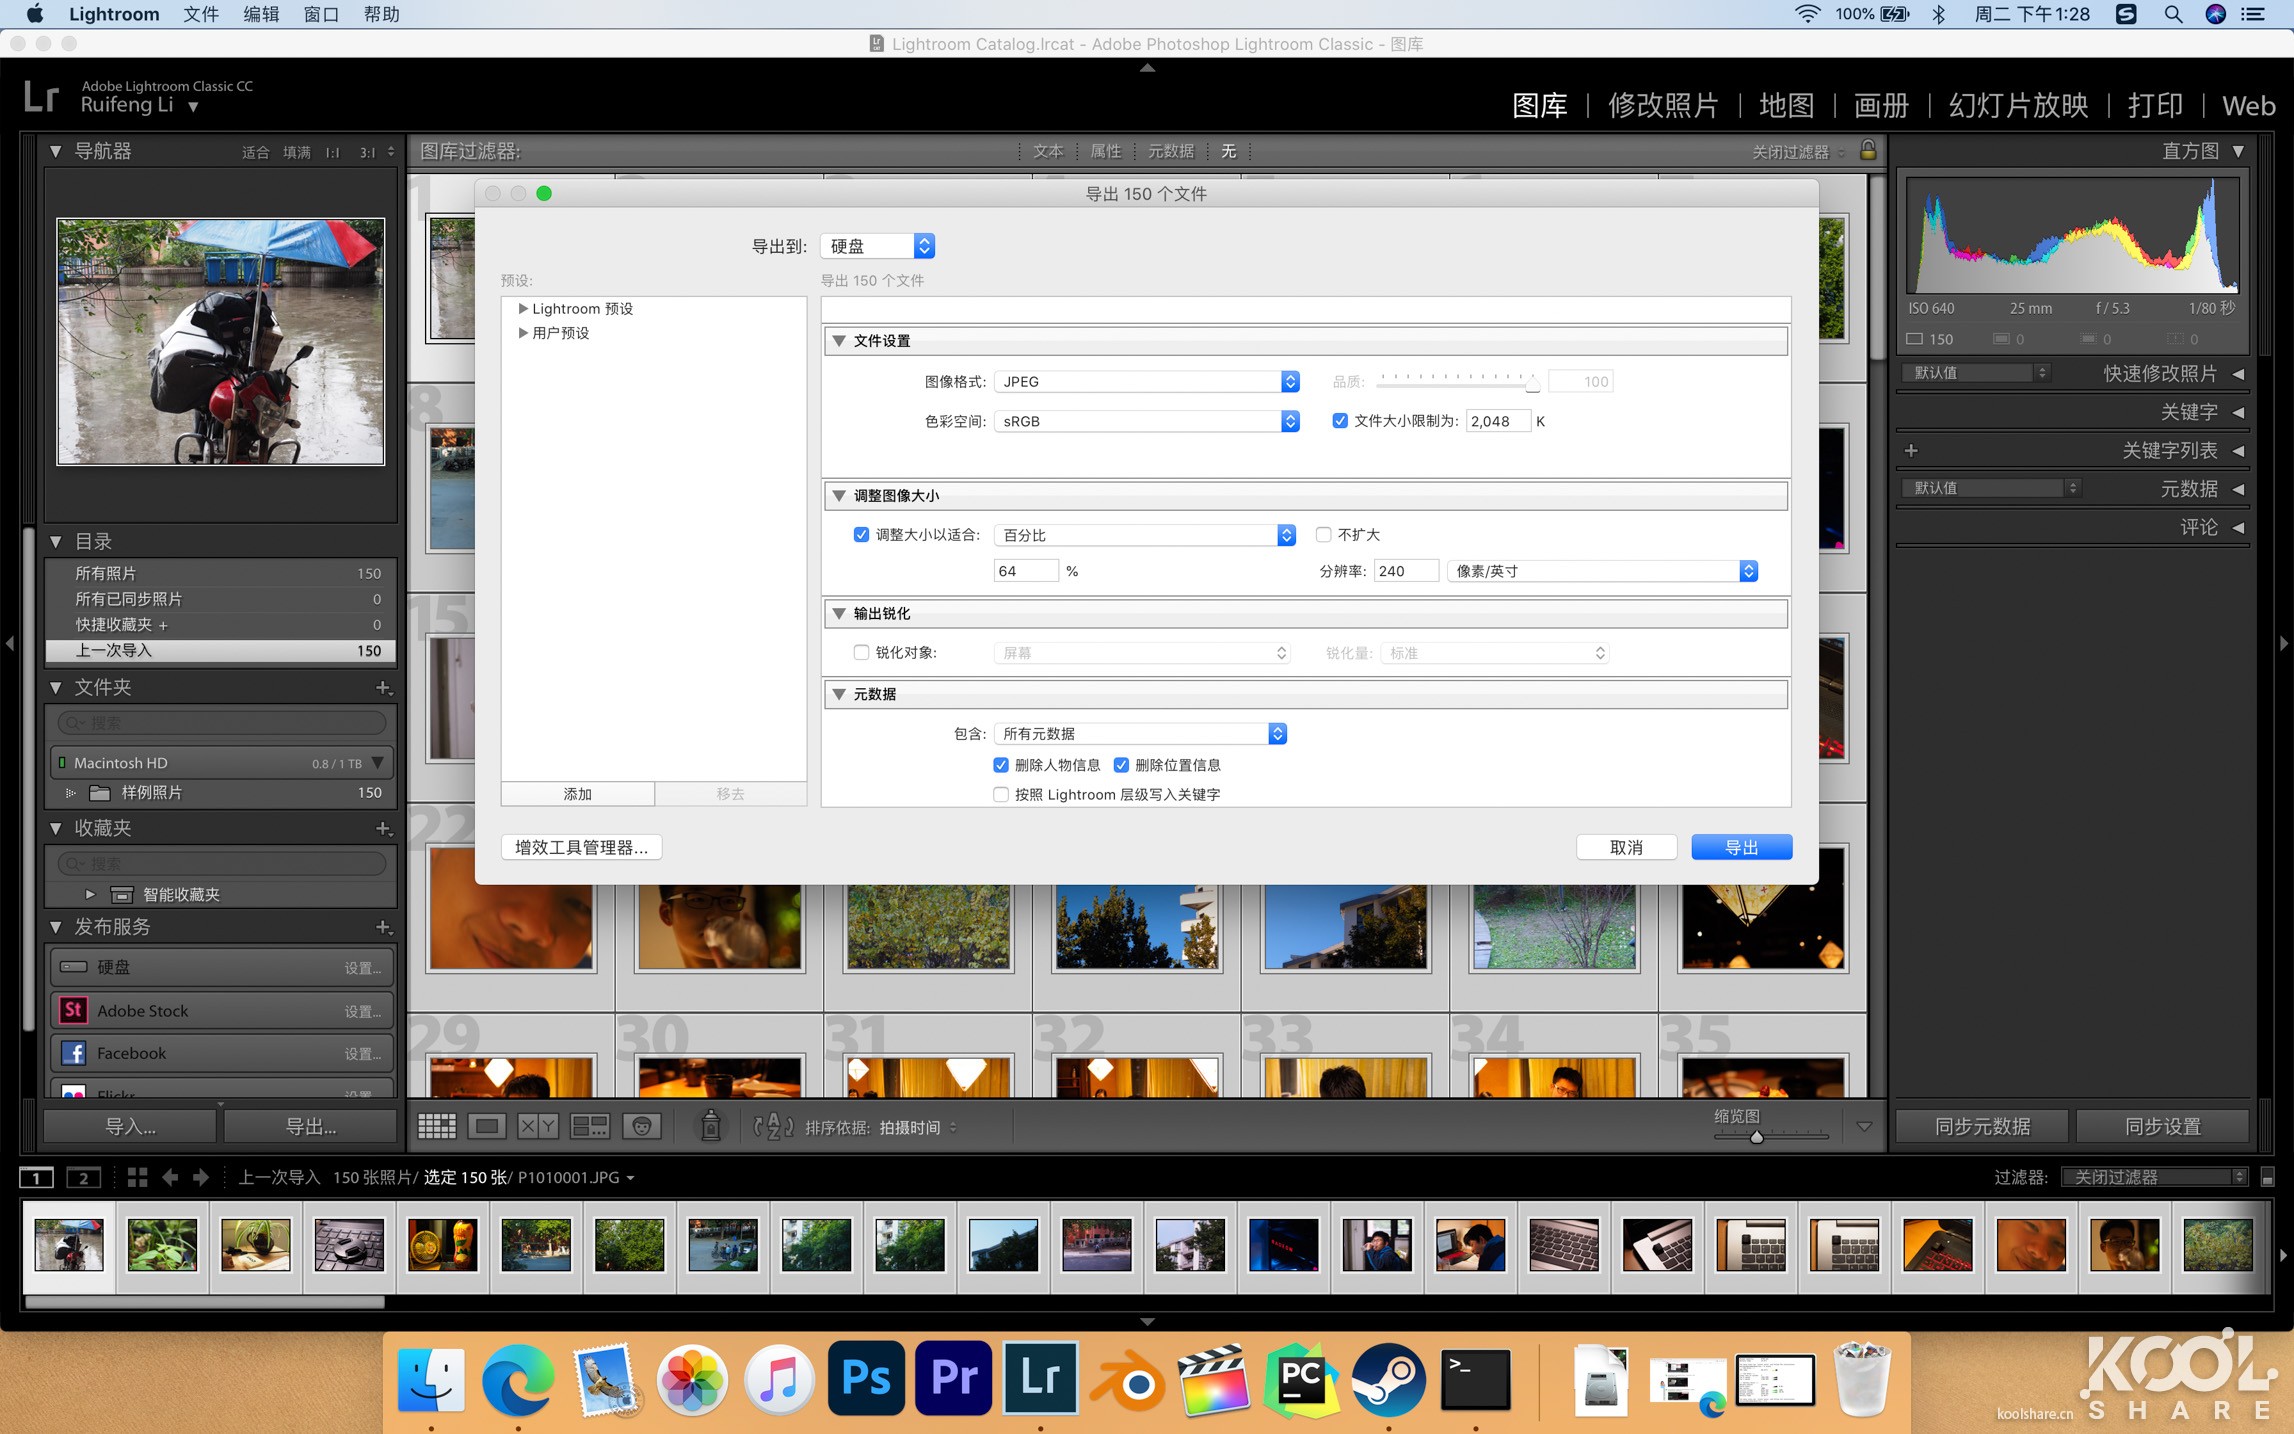The height and width of the screenshot is (1434, 2294).
Task: Expand the Lightroom 预设 tree
Action: point(523,308)
